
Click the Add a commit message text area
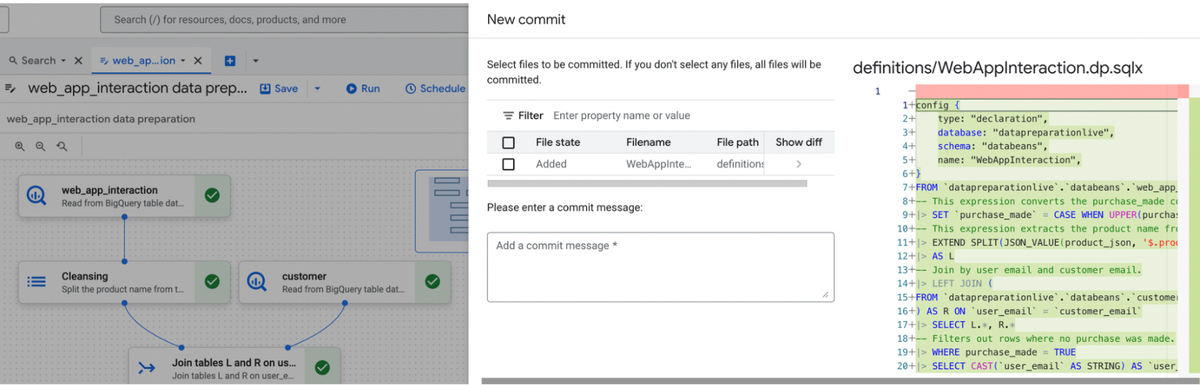click(x=661, y=267)
